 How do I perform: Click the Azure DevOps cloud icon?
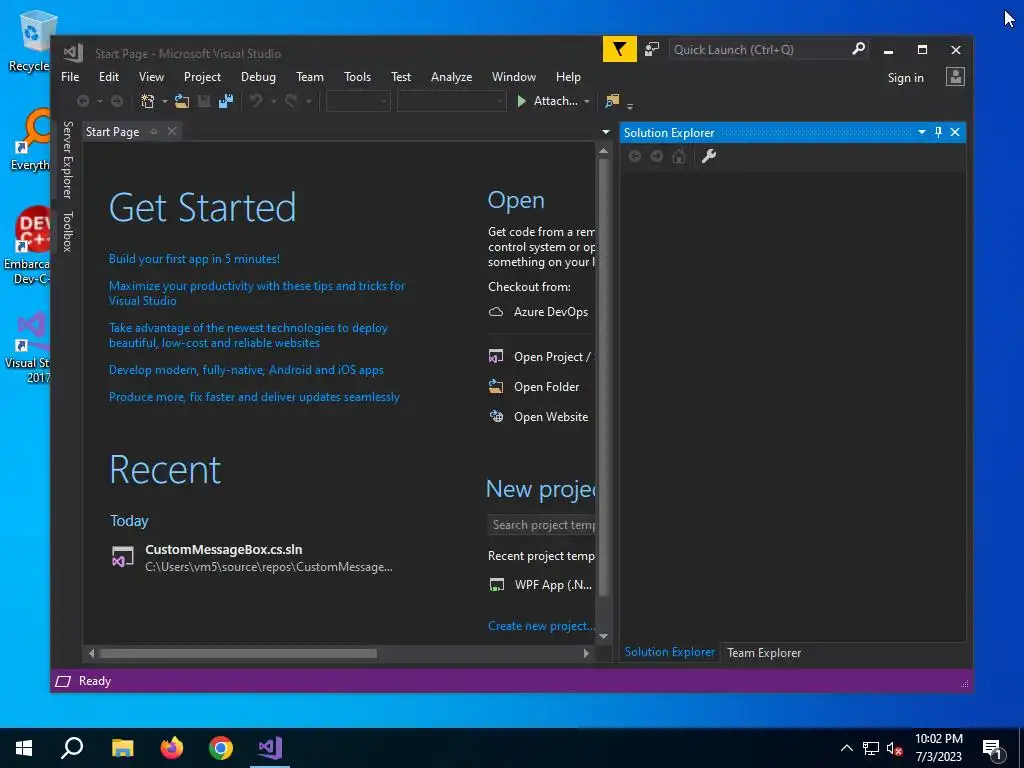(496, 312)
